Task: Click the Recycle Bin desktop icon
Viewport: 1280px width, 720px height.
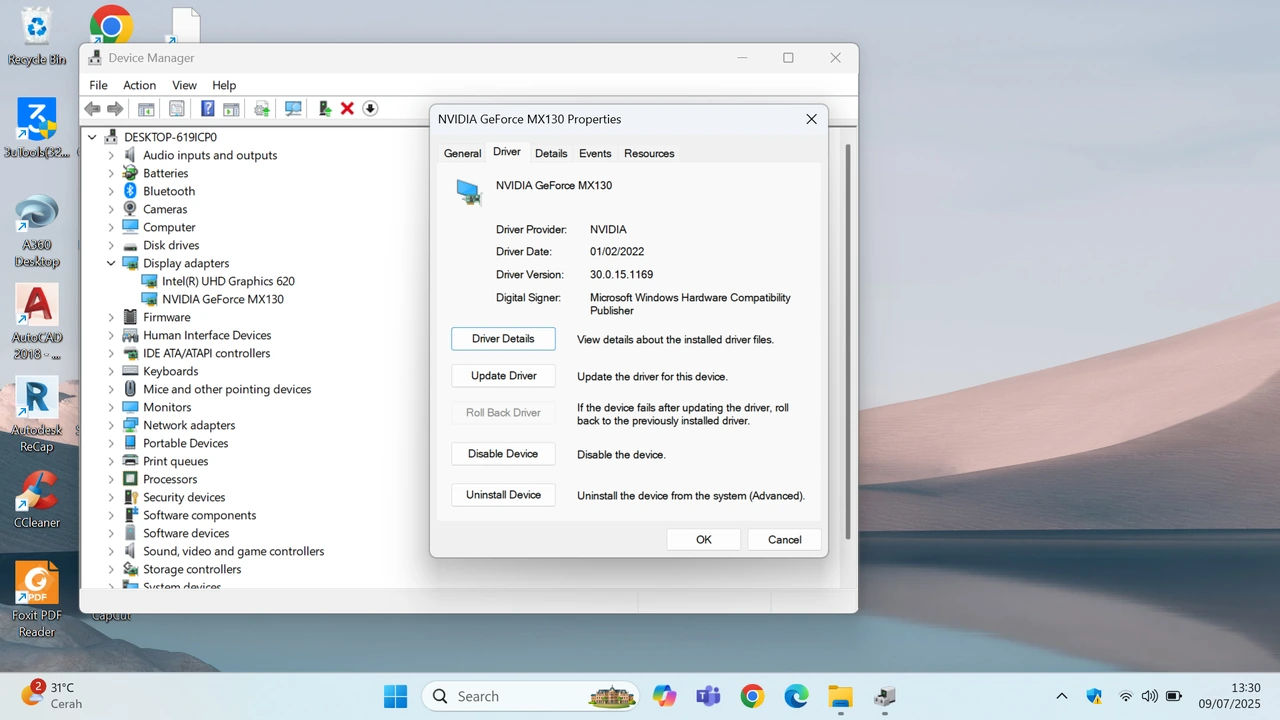Action: click(x=37, y=37)
